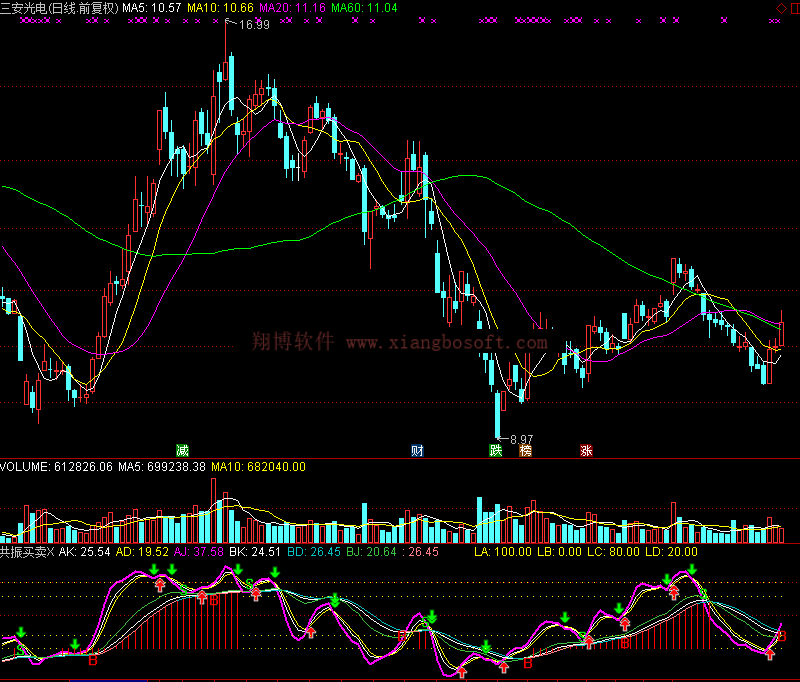Click the 8.97 low price label
800x682 pixels.
coord(521,439)
